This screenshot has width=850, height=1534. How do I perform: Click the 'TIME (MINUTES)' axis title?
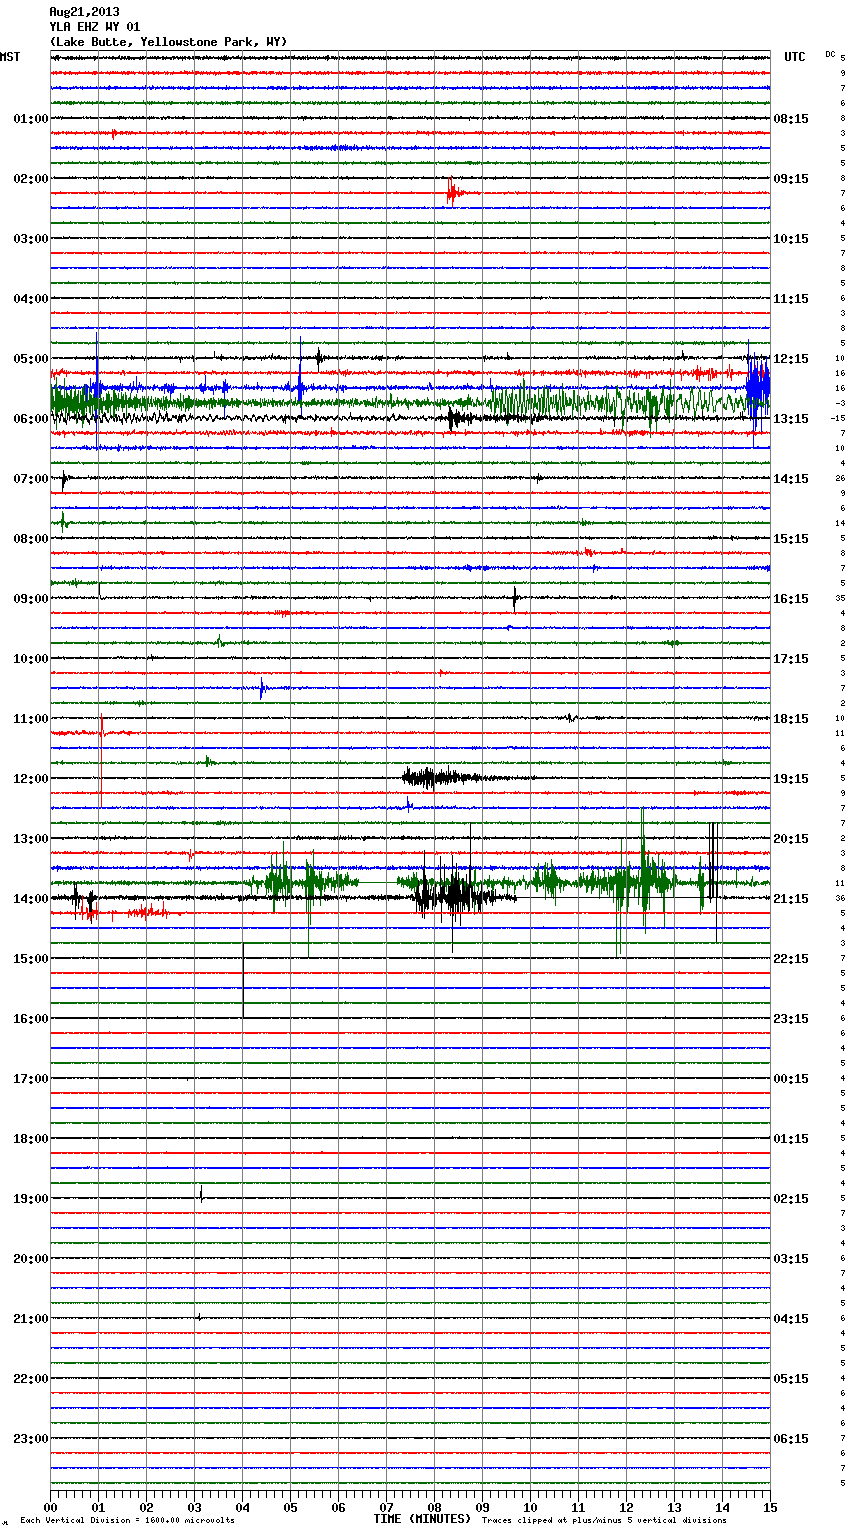[422, 1519]
